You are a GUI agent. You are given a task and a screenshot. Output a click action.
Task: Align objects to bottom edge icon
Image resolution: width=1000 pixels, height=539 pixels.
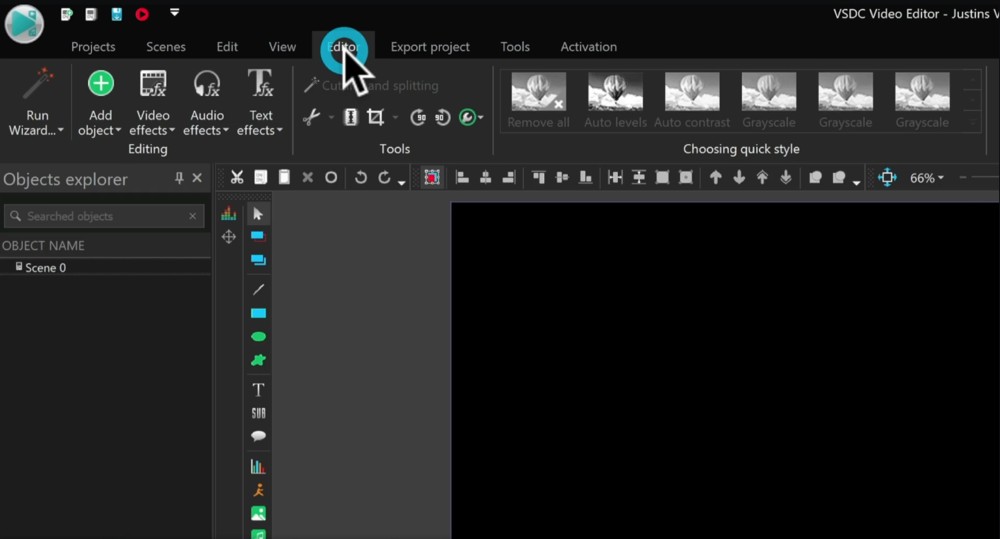(585, 177)
